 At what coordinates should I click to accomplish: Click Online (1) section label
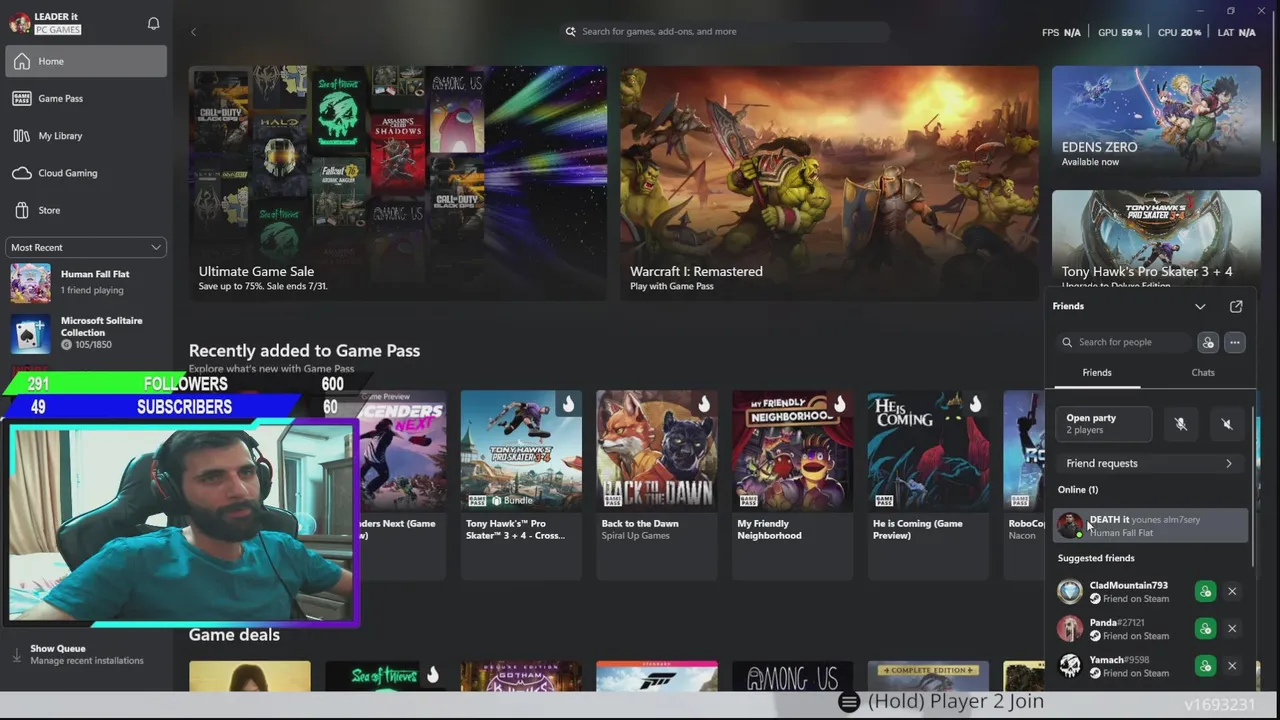point(1078,490)
